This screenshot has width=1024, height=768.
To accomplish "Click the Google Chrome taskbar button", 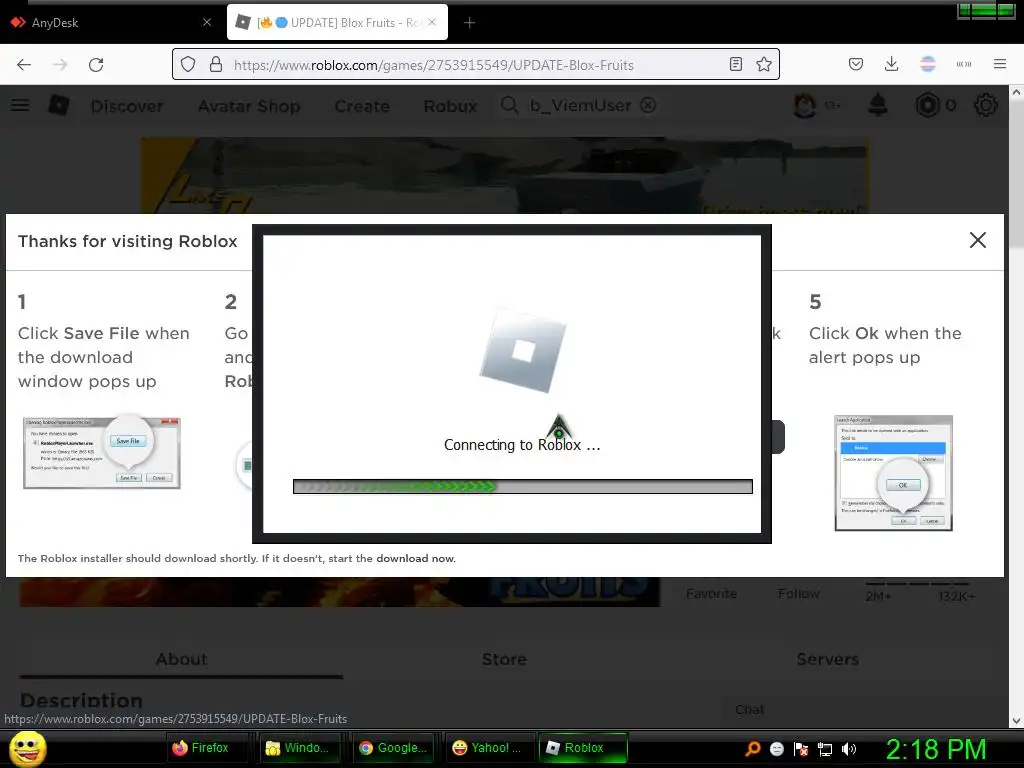I will [394, 748].
